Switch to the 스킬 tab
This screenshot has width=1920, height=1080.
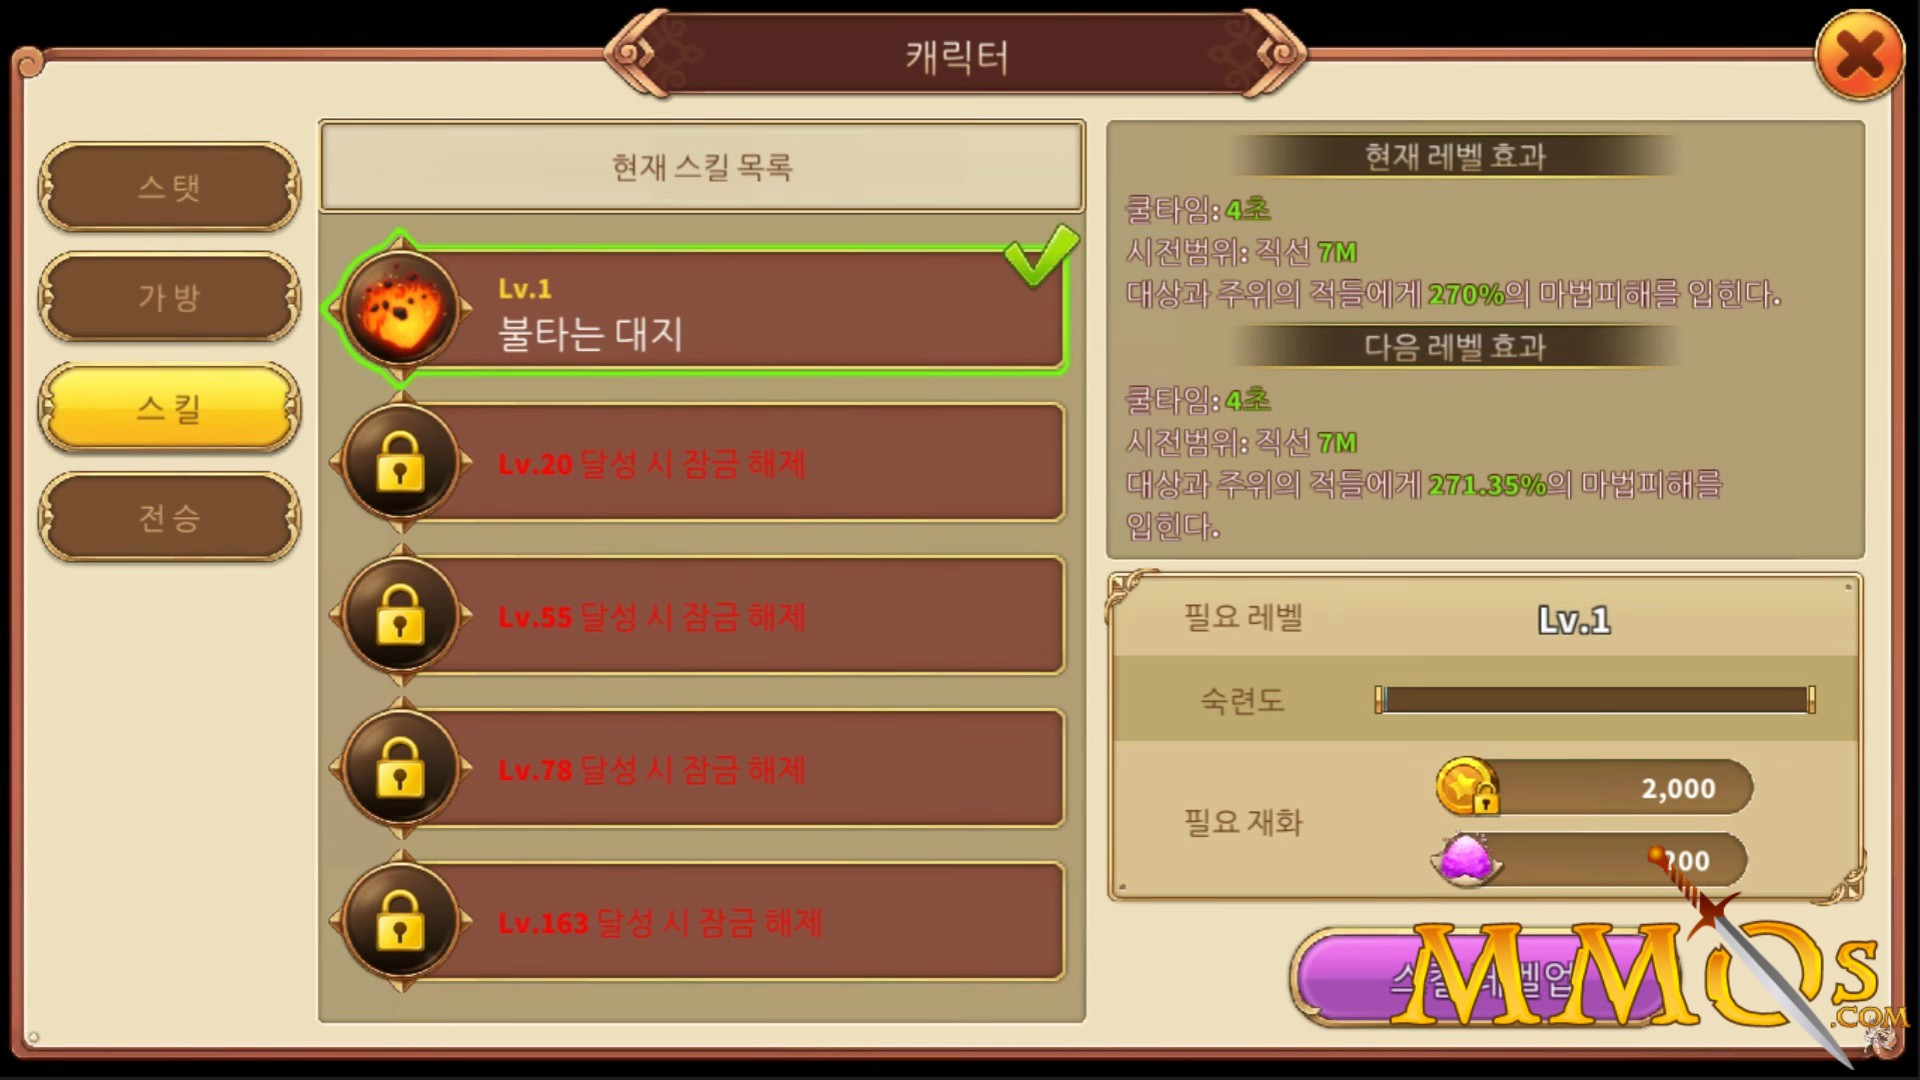[169, 408]
